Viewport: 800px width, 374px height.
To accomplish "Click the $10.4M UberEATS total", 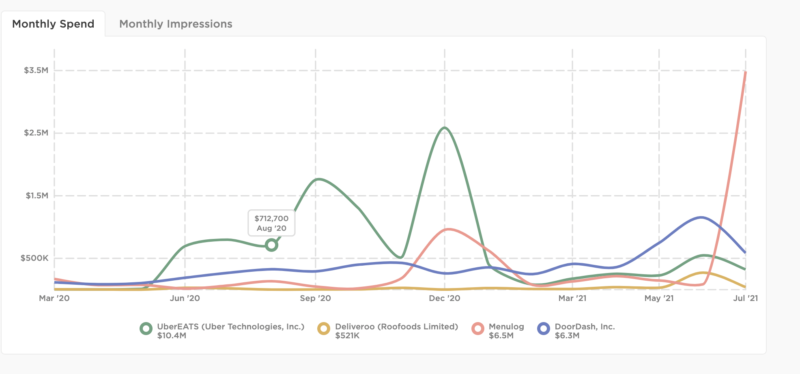I will (x=168, y=336).
